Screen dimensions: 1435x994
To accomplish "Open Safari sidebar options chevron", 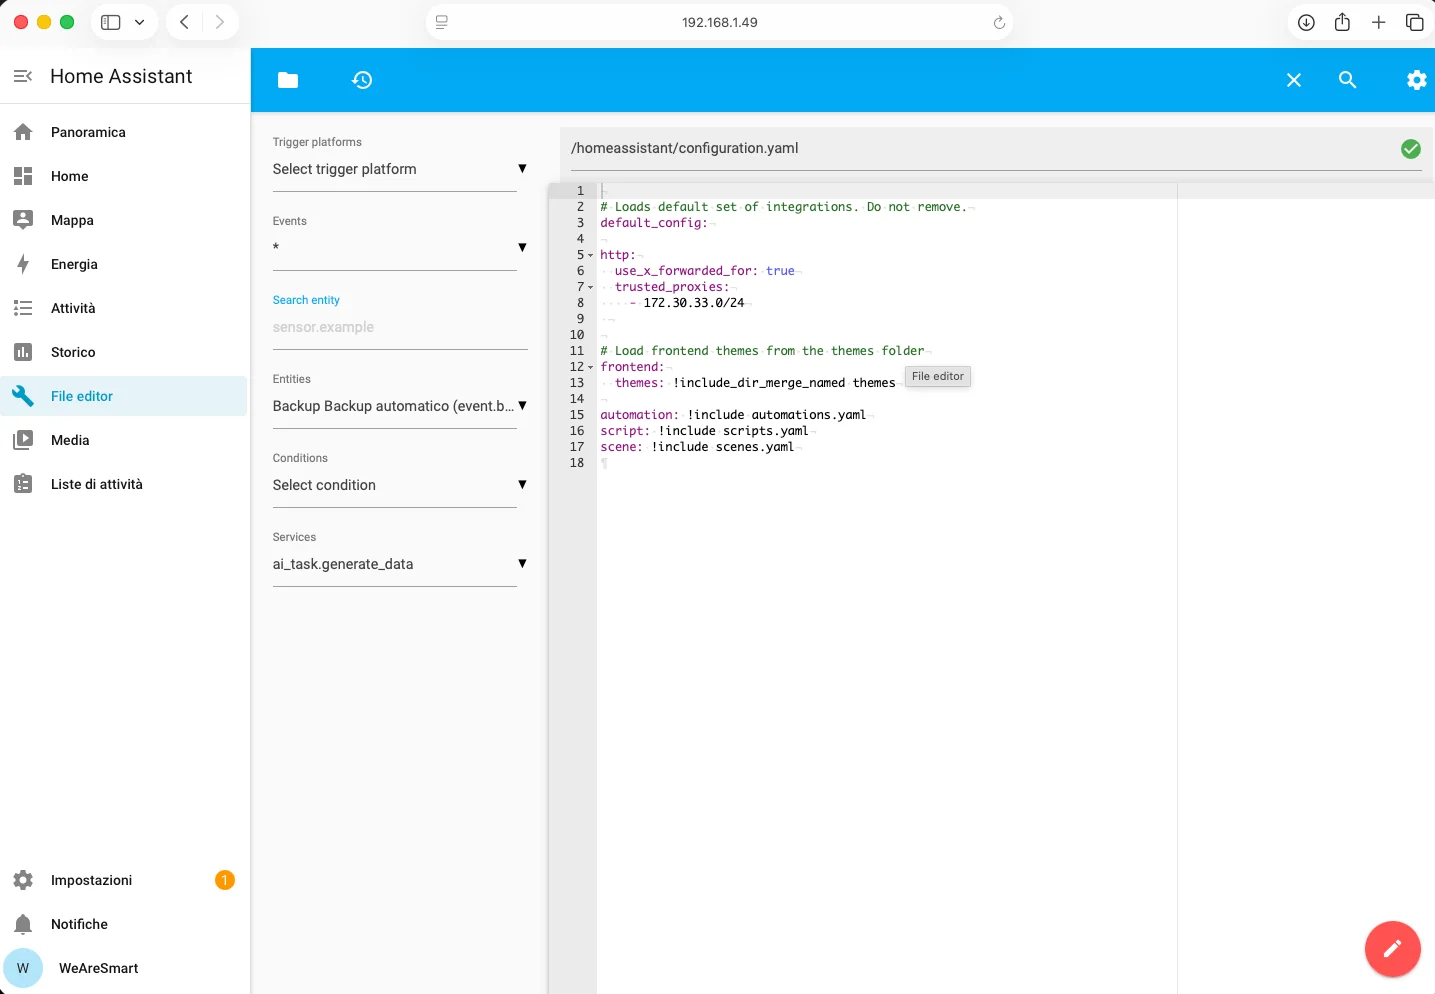I will (x=139, y=22).
